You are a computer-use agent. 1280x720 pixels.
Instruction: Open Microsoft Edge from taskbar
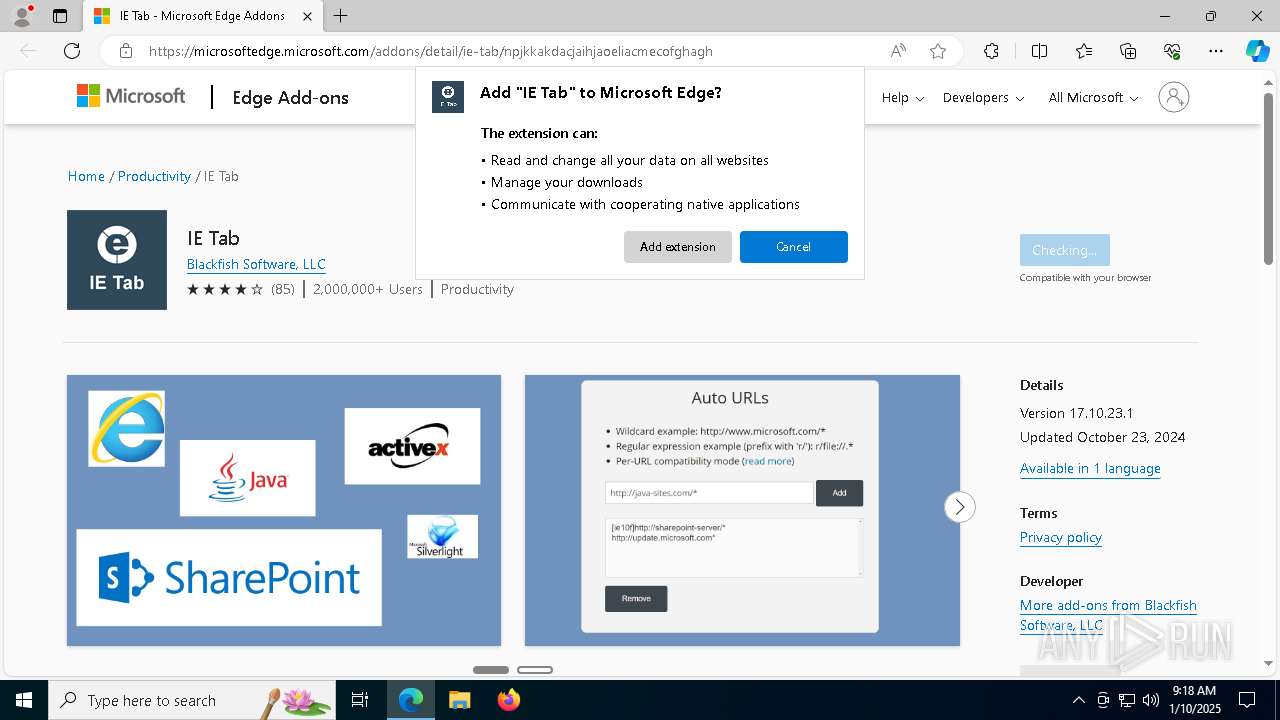[411, 700]
